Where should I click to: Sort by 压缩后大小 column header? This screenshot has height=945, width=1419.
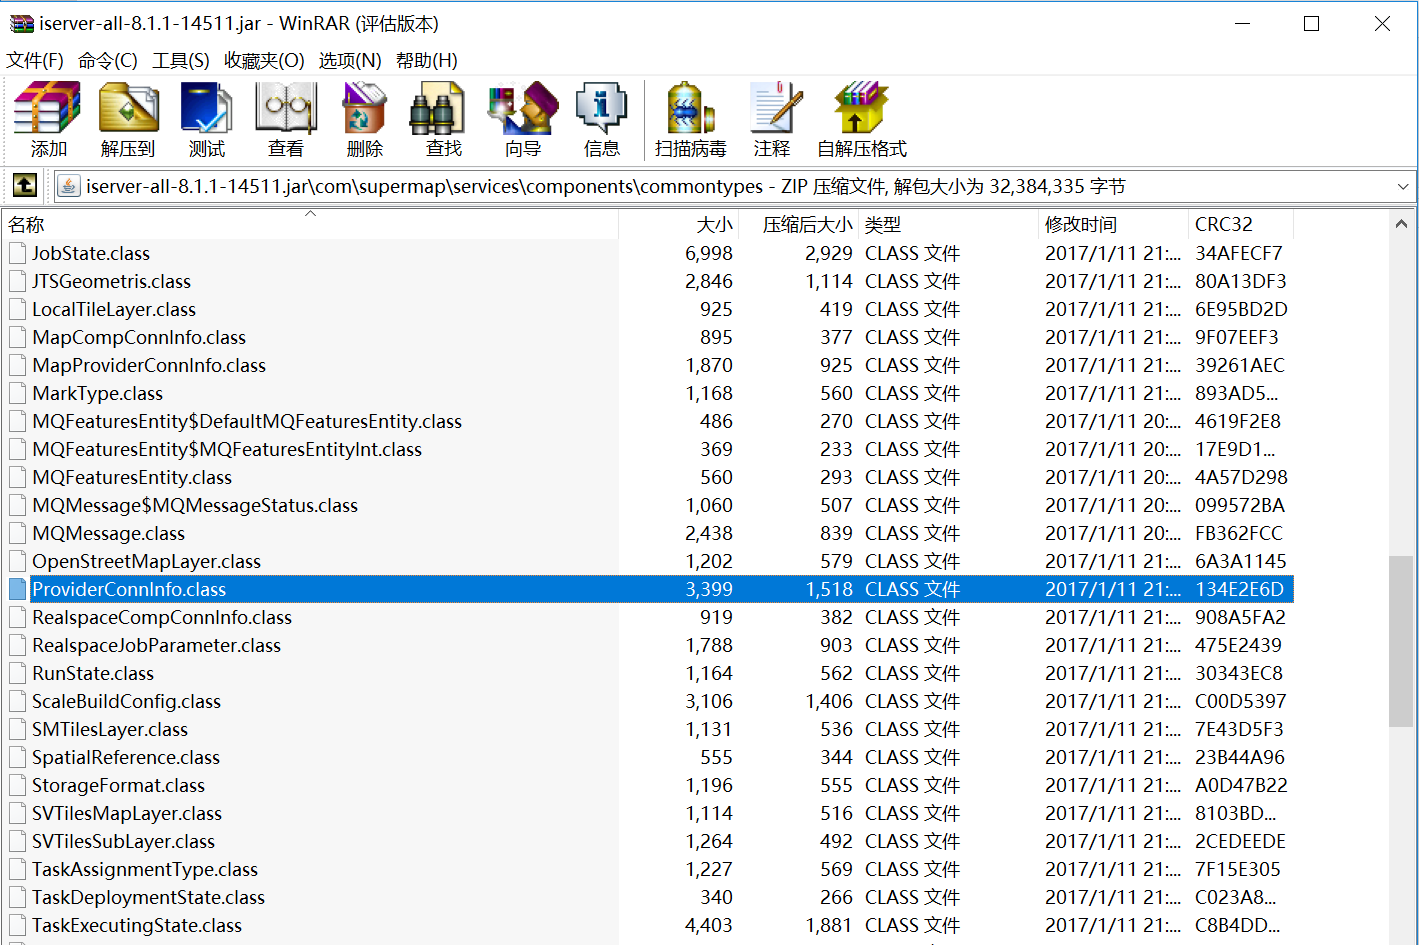coord(799,224)
